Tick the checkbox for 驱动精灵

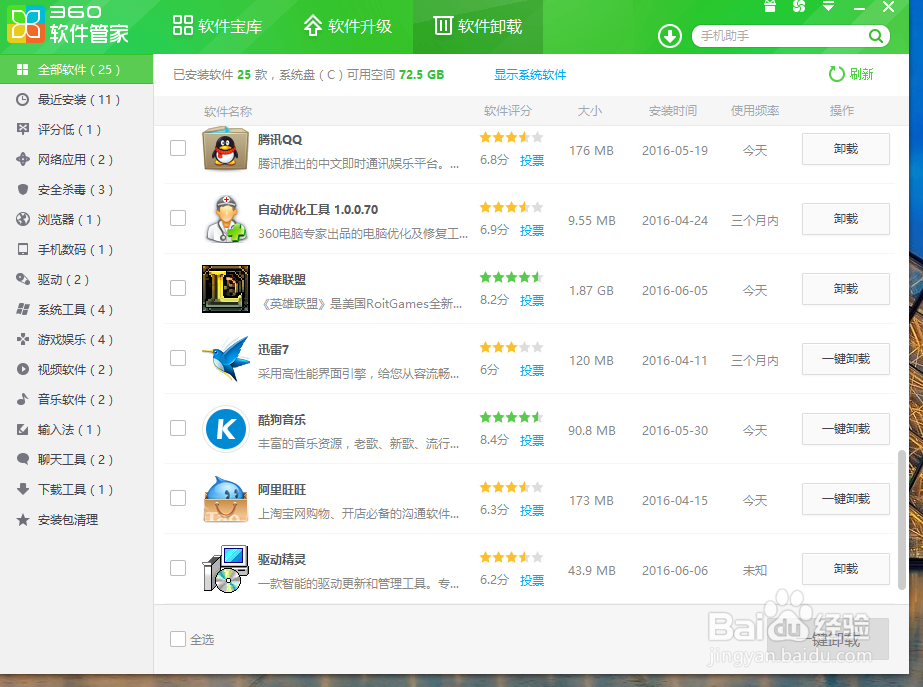pyautogui.click(x=178, y=568)
